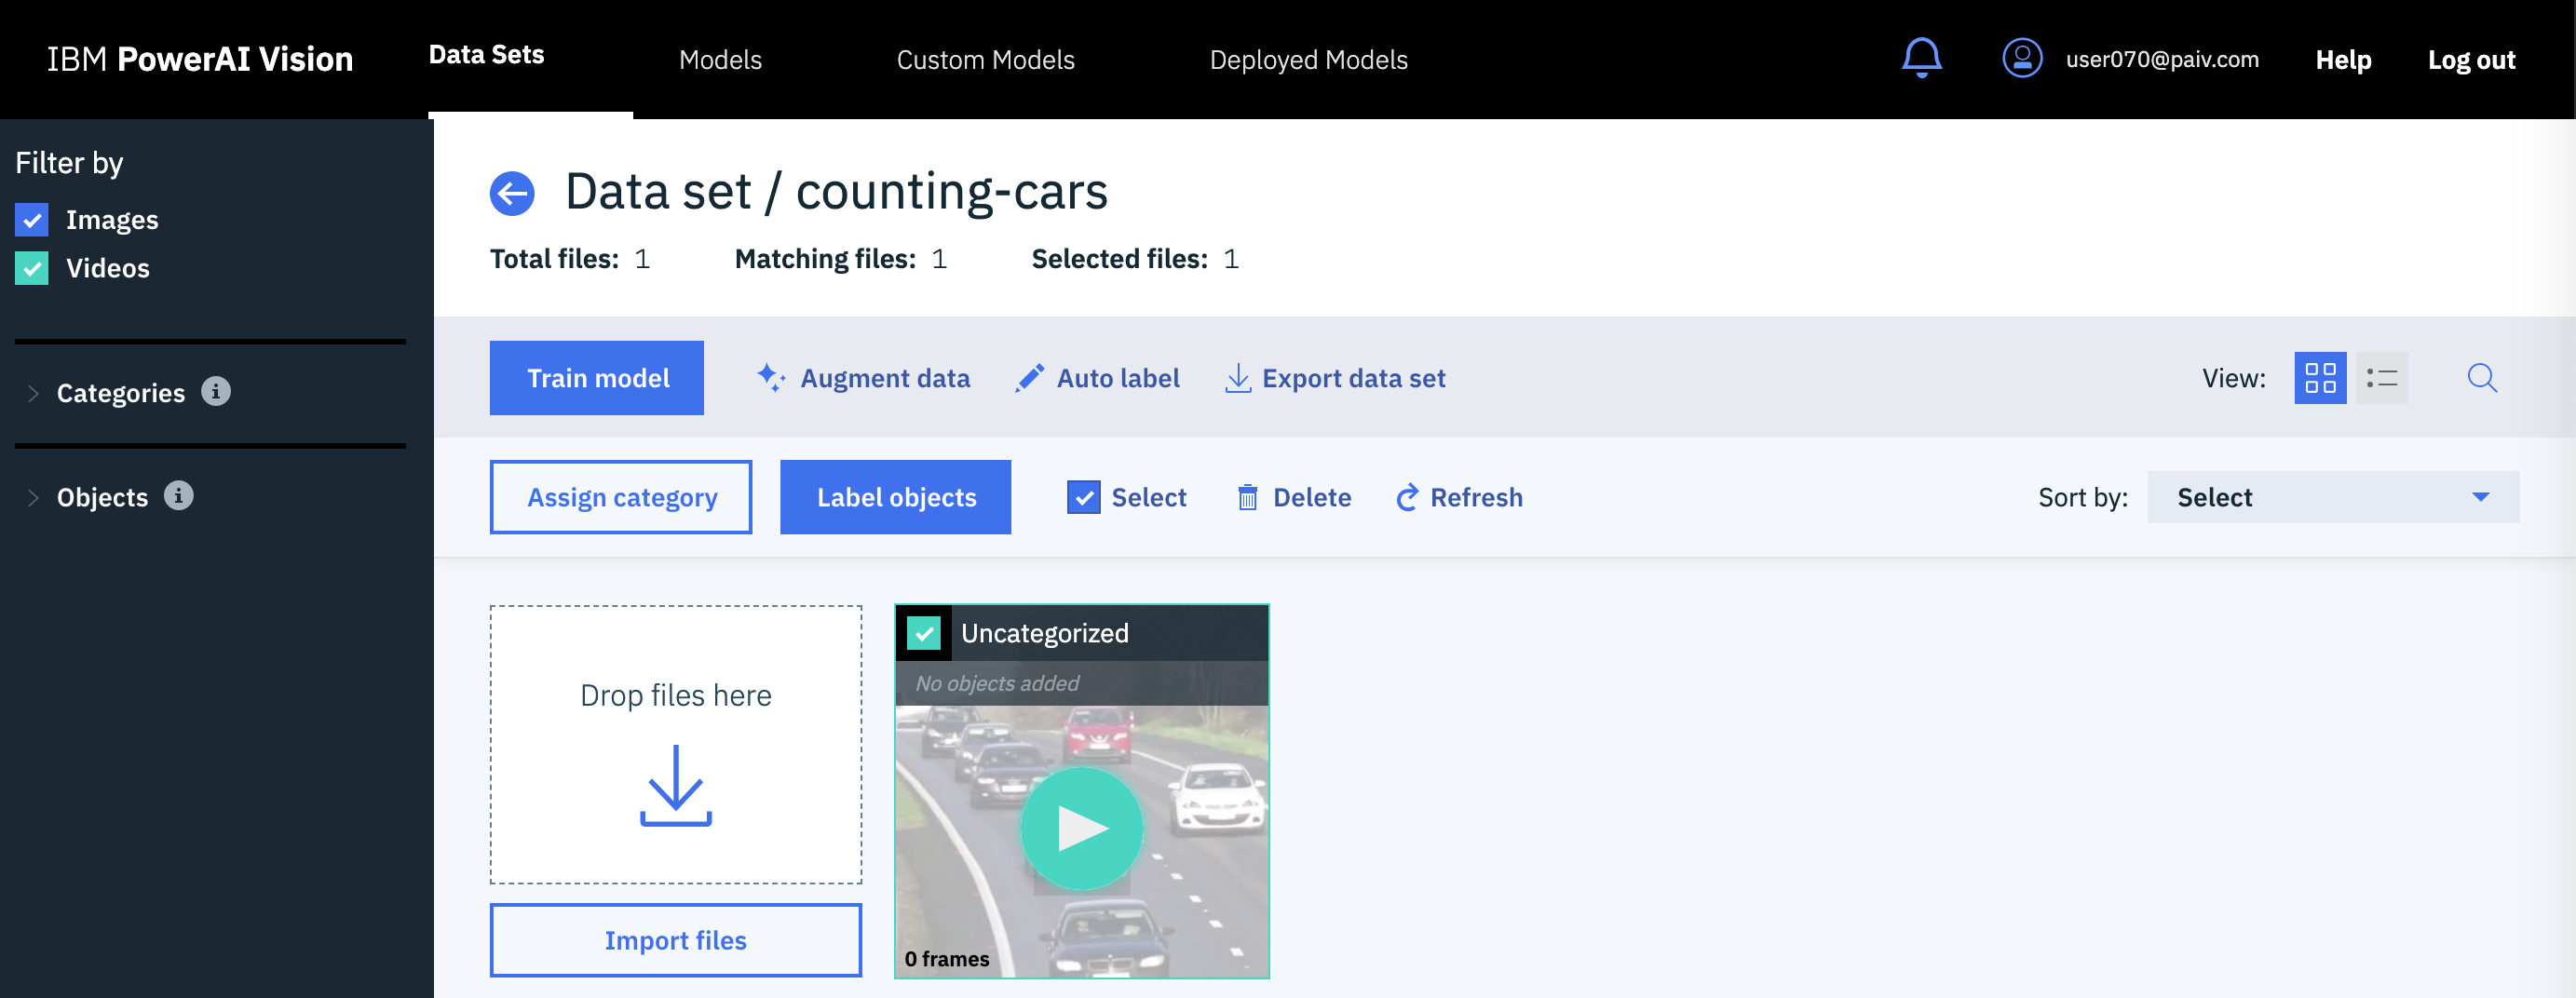
Task: Open the Help menu
Action: tap(2343, 60)
